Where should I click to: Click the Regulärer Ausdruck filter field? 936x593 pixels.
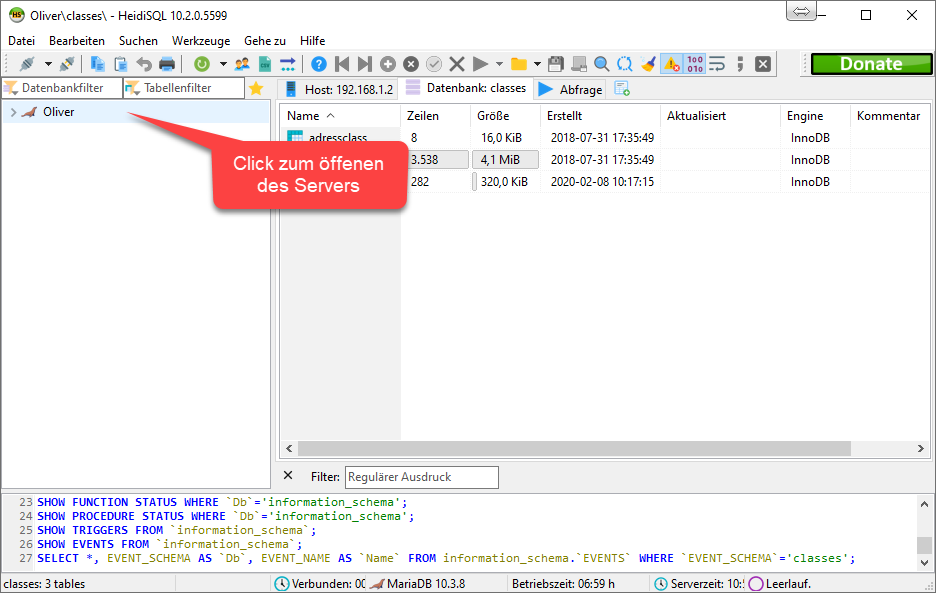[421, 477]
